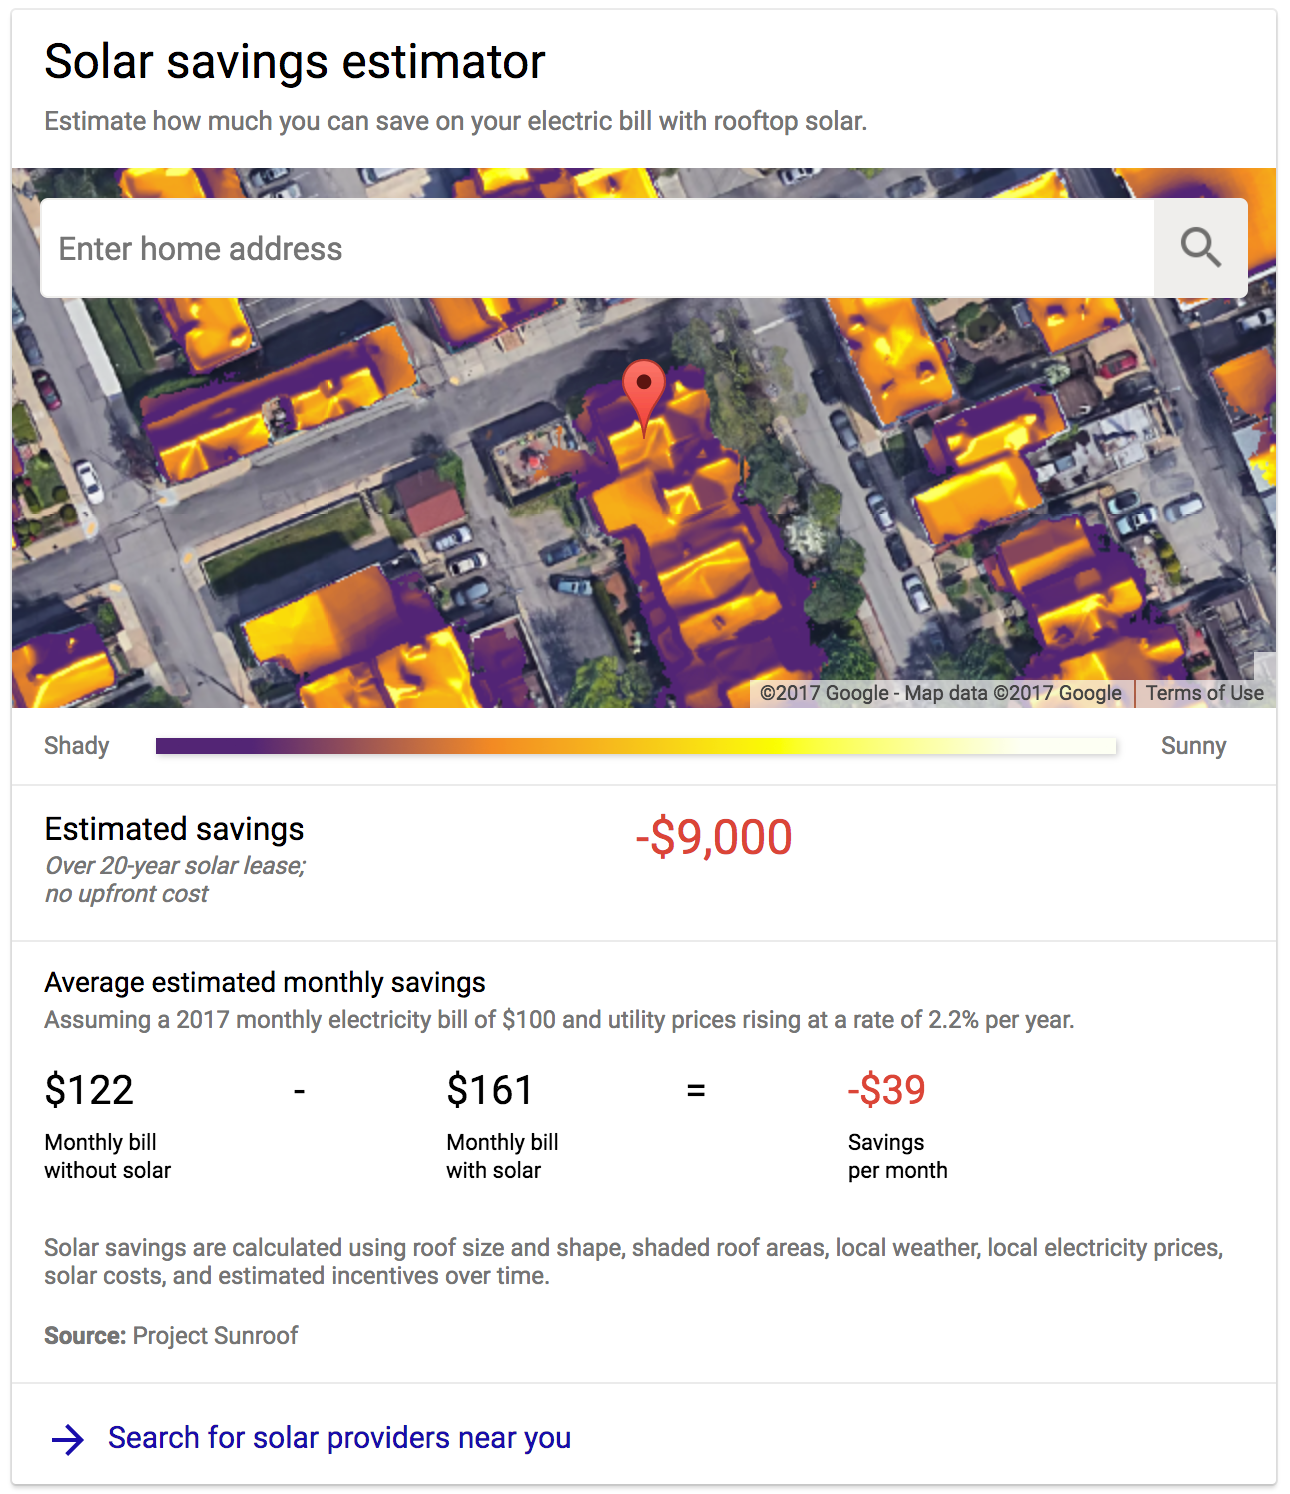The image size is (1290, 1494).
Task: Click the "Estimated savings" heading
Action: (174, 829)
